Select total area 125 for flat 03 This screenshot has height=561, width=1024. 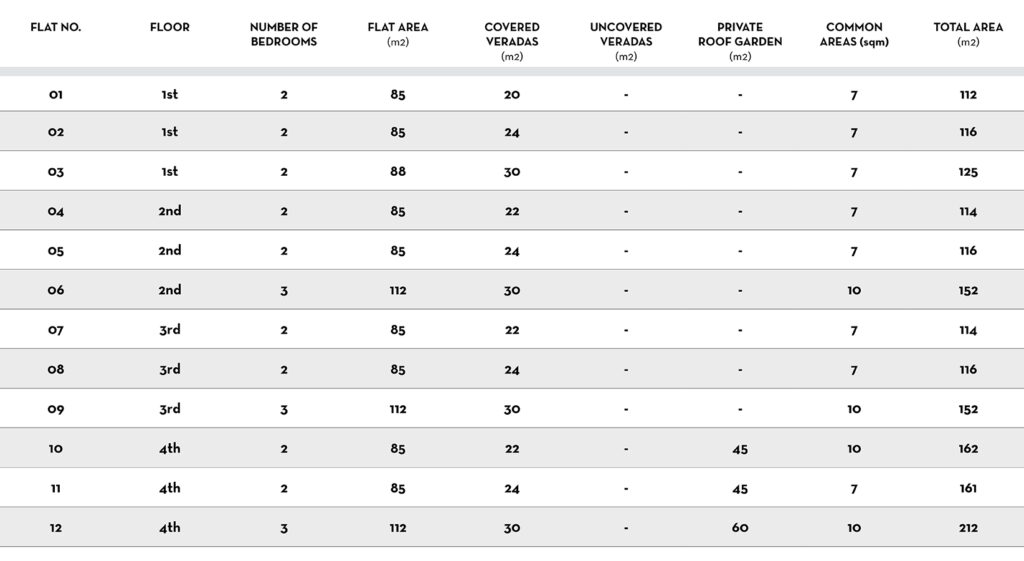(x=967, y=172)
